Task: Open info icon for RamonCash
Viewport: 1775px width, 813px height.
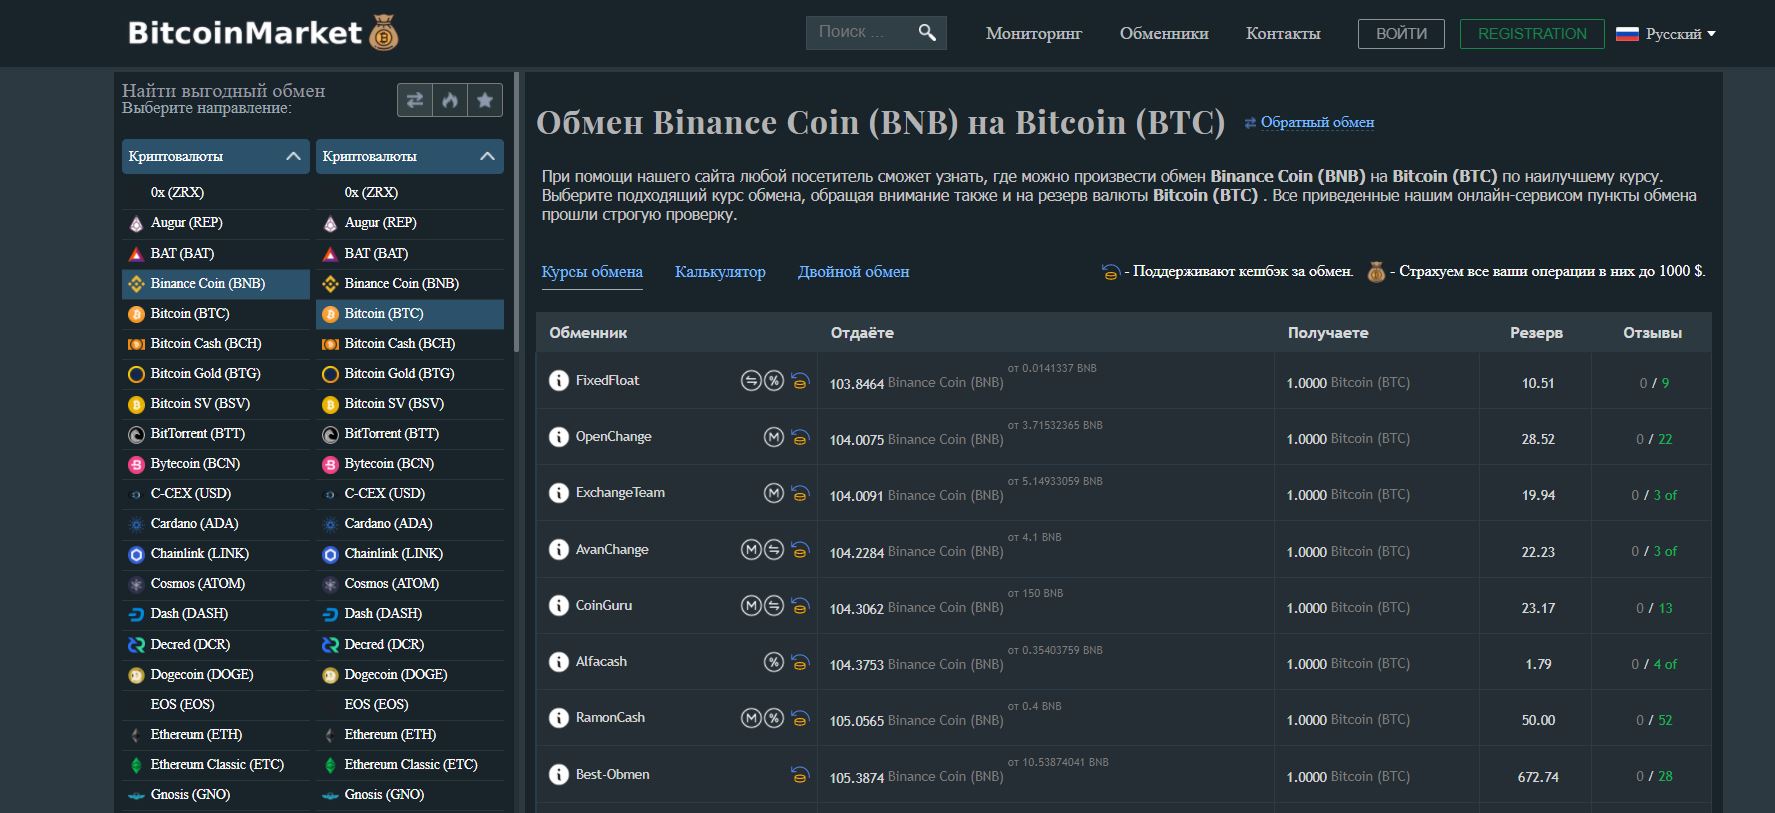Action: tap(559, 718)
